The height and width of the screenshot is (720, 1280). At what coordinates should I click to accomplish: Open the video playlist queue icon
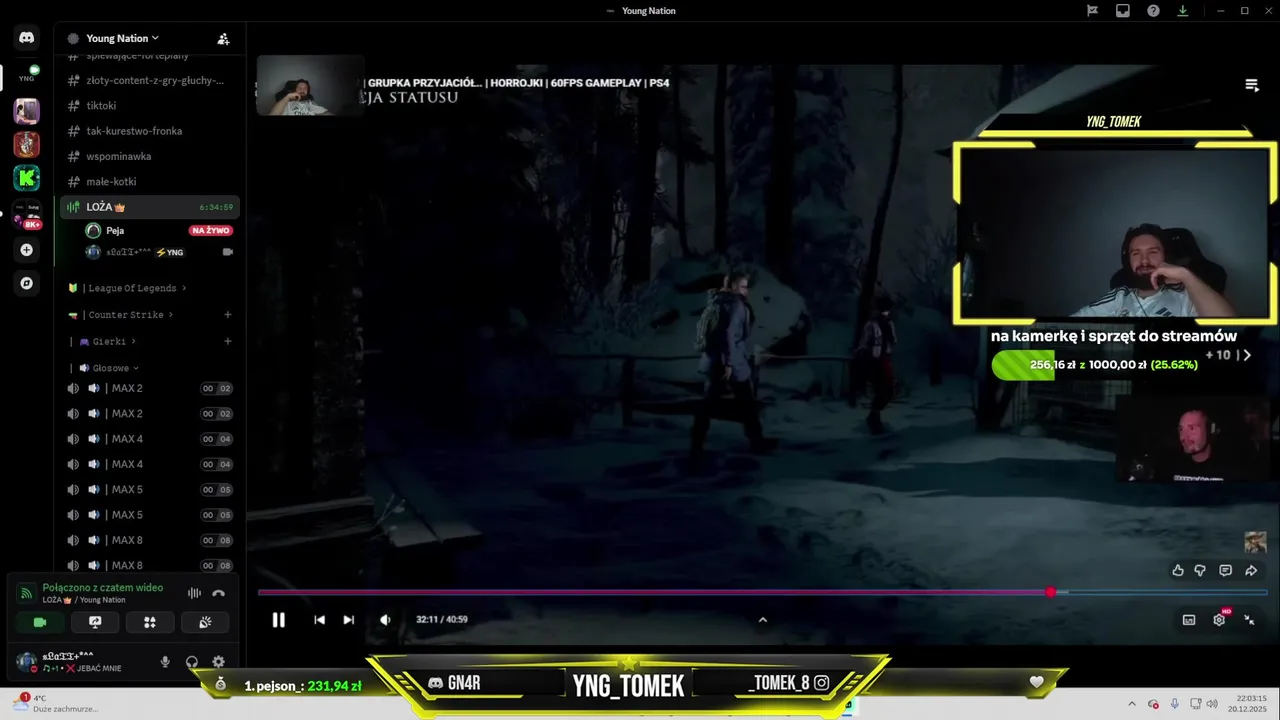(1251, 85)
